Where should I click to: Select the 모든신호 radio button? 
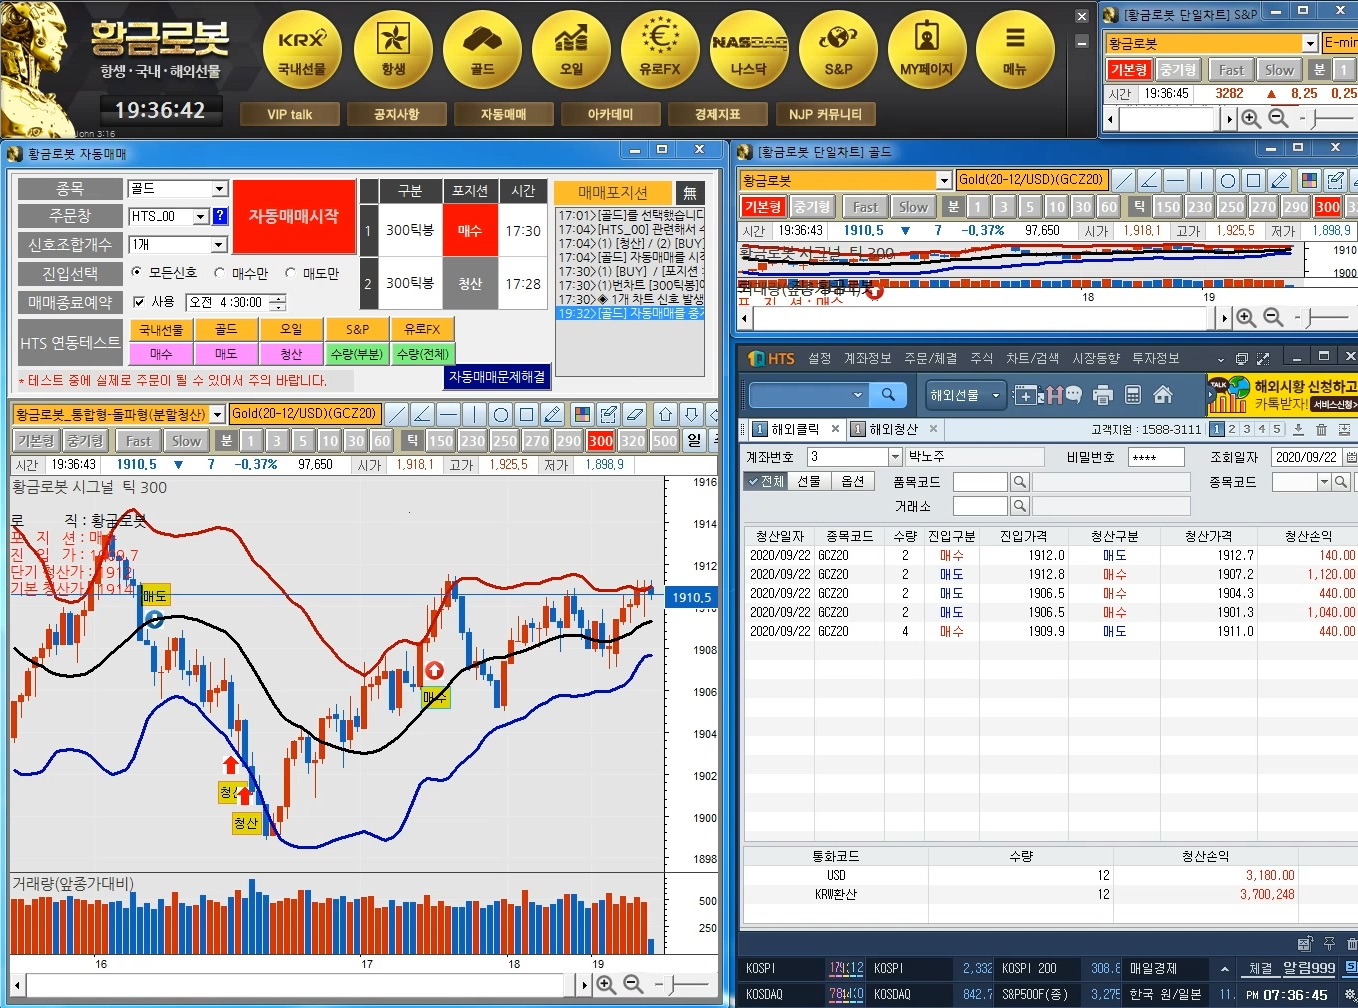[136, 273]
